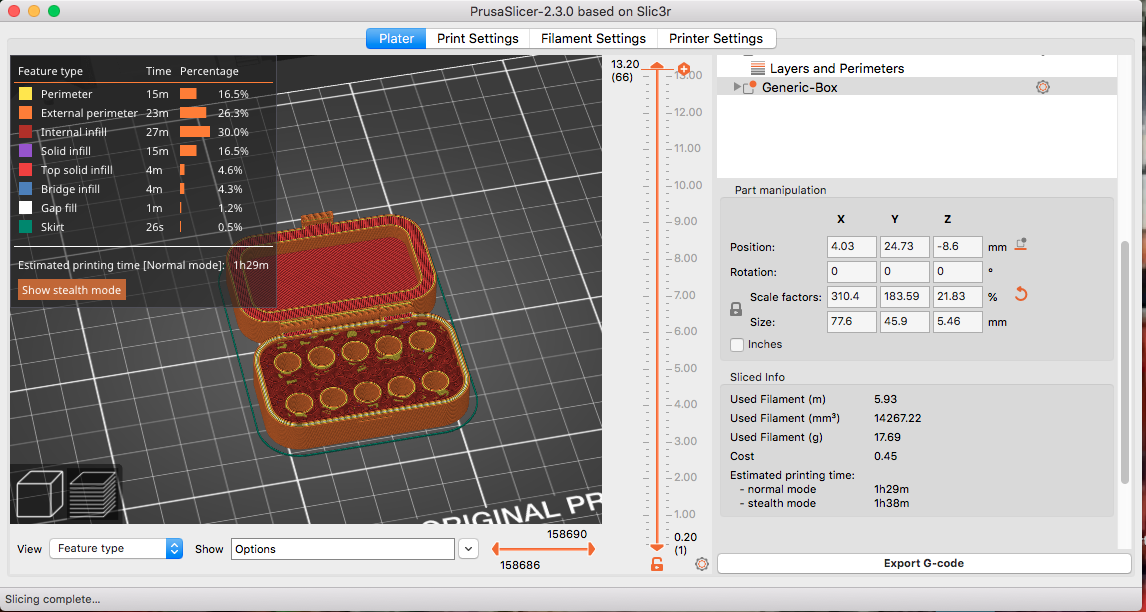Click the green Skirt swatch
Image resolution: width=1146 pixels, height=612 pixels.
(x=25, y=227)
